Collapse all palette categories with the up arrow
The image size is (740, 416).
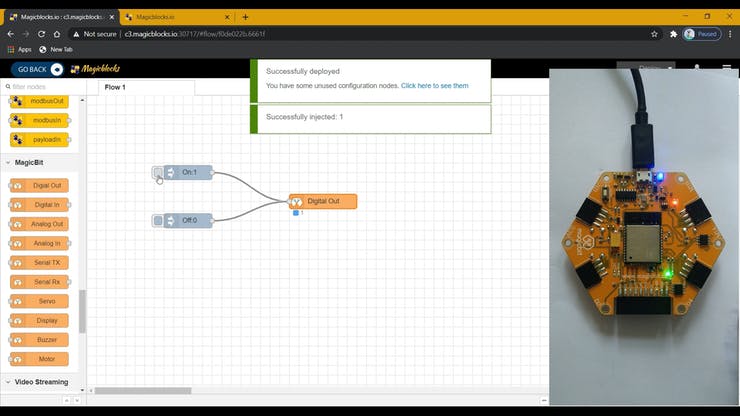67,400
